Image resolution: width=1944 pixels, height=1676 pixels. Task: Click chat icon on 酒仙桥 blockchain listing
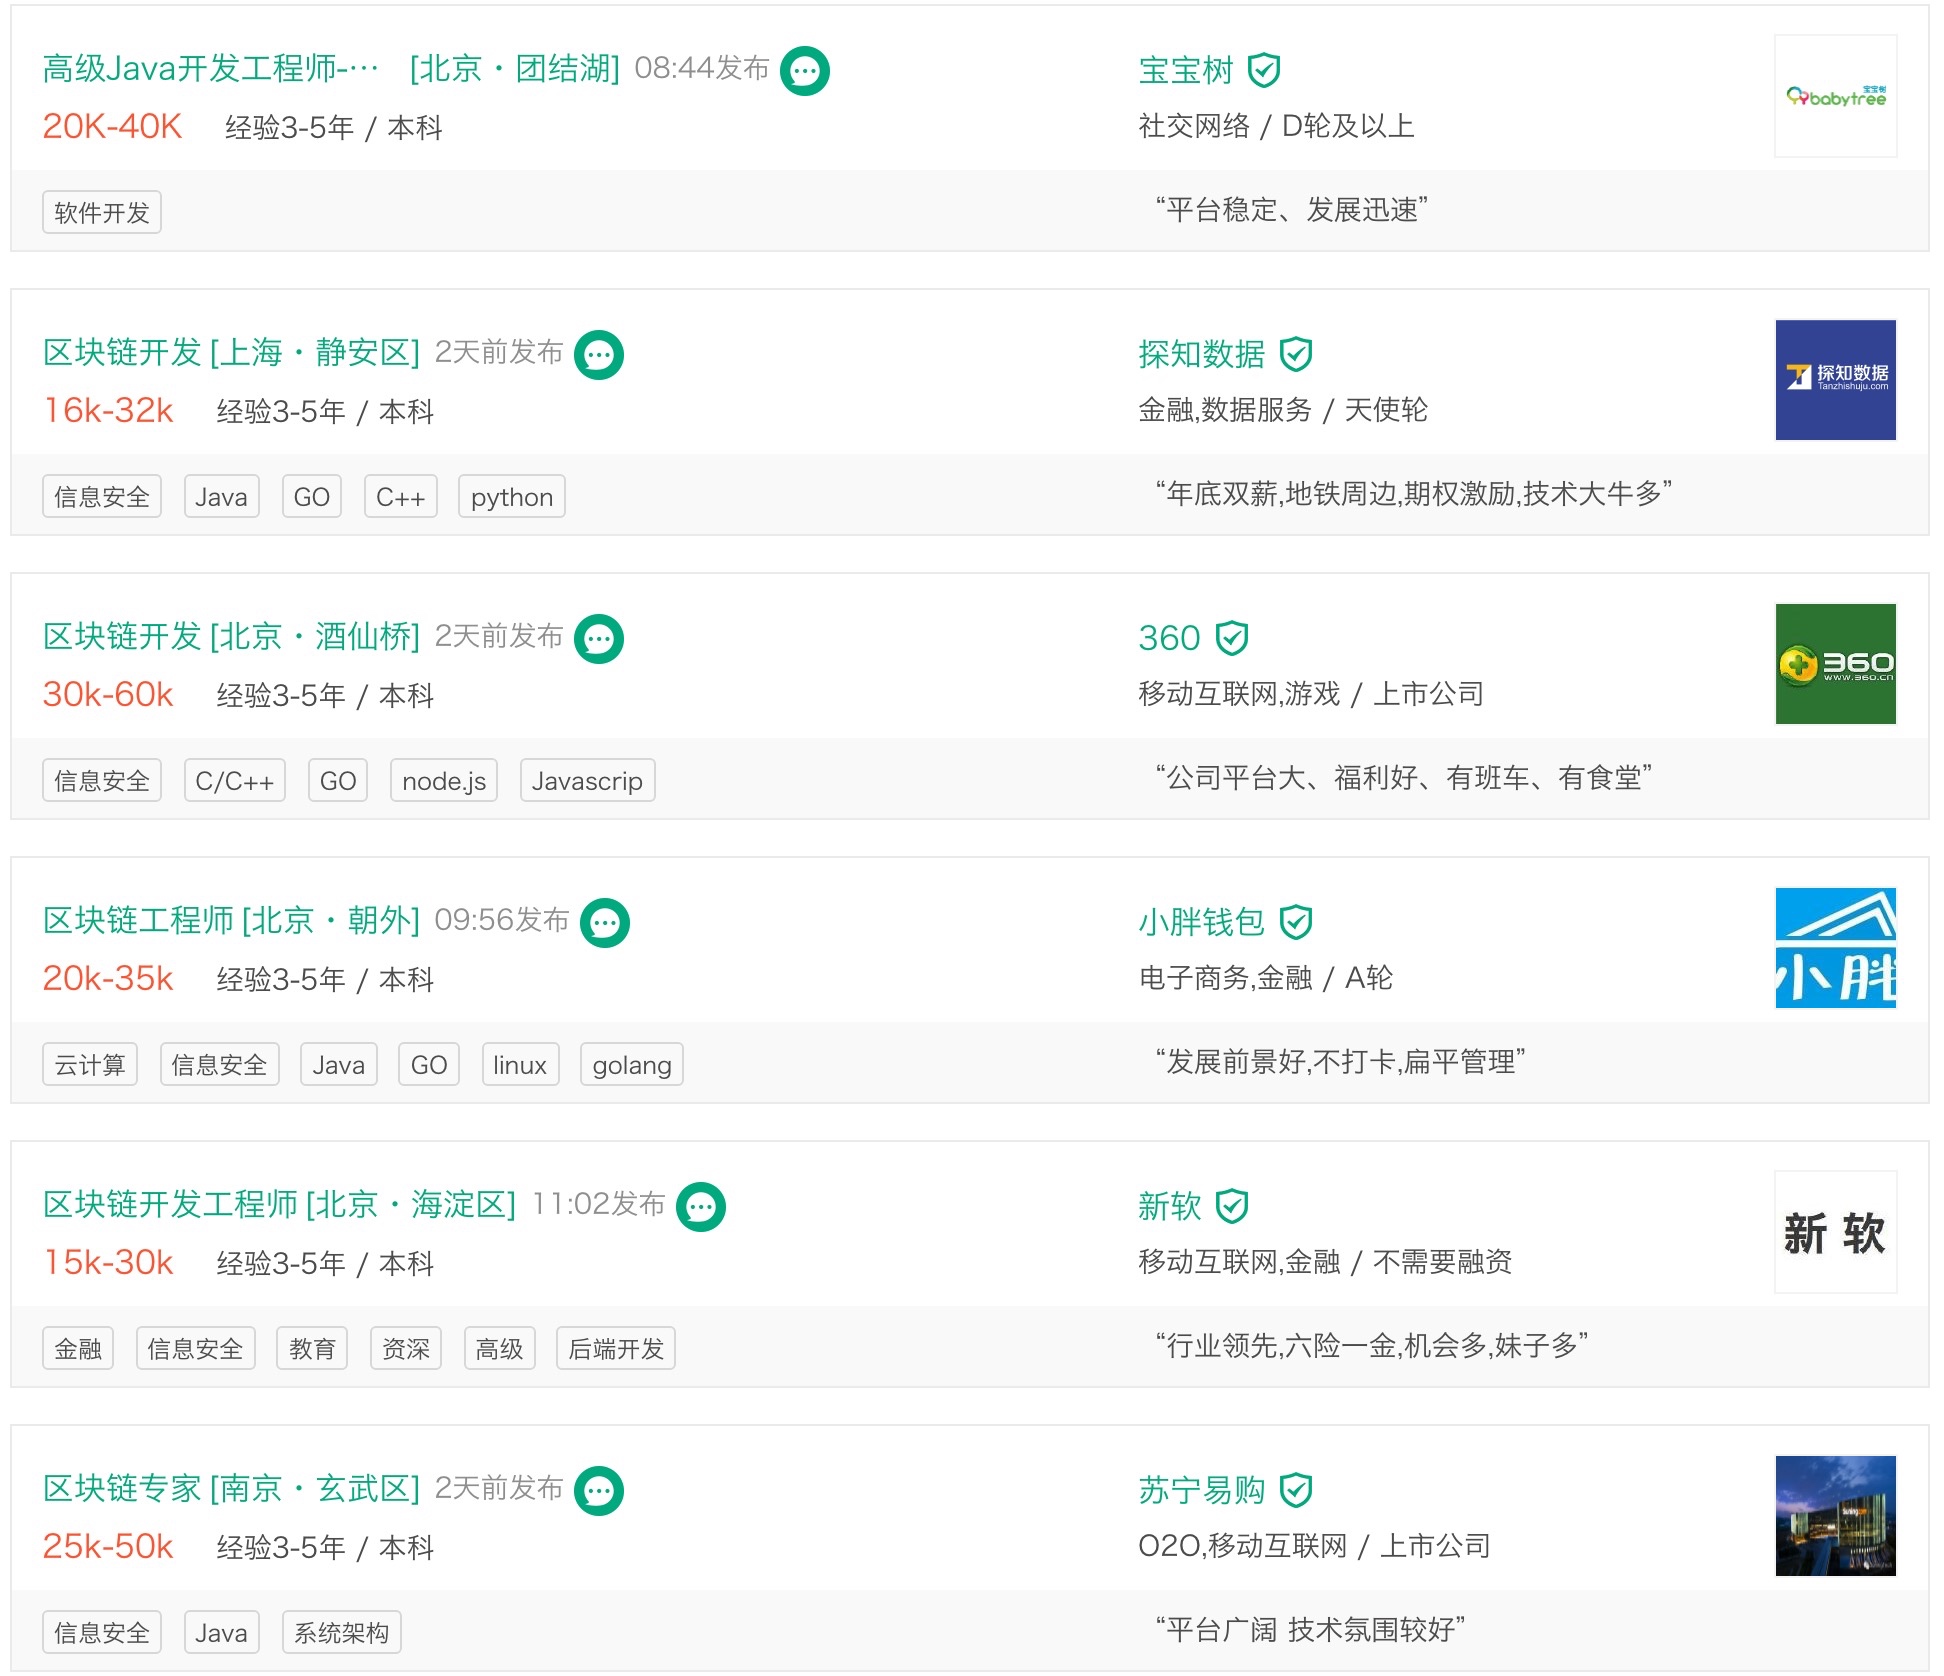click(598, 639)
